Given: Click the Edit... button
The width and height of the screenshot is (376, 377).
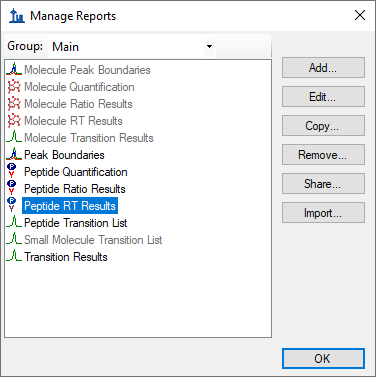Looking at the screenshot, I should [323, 97].
